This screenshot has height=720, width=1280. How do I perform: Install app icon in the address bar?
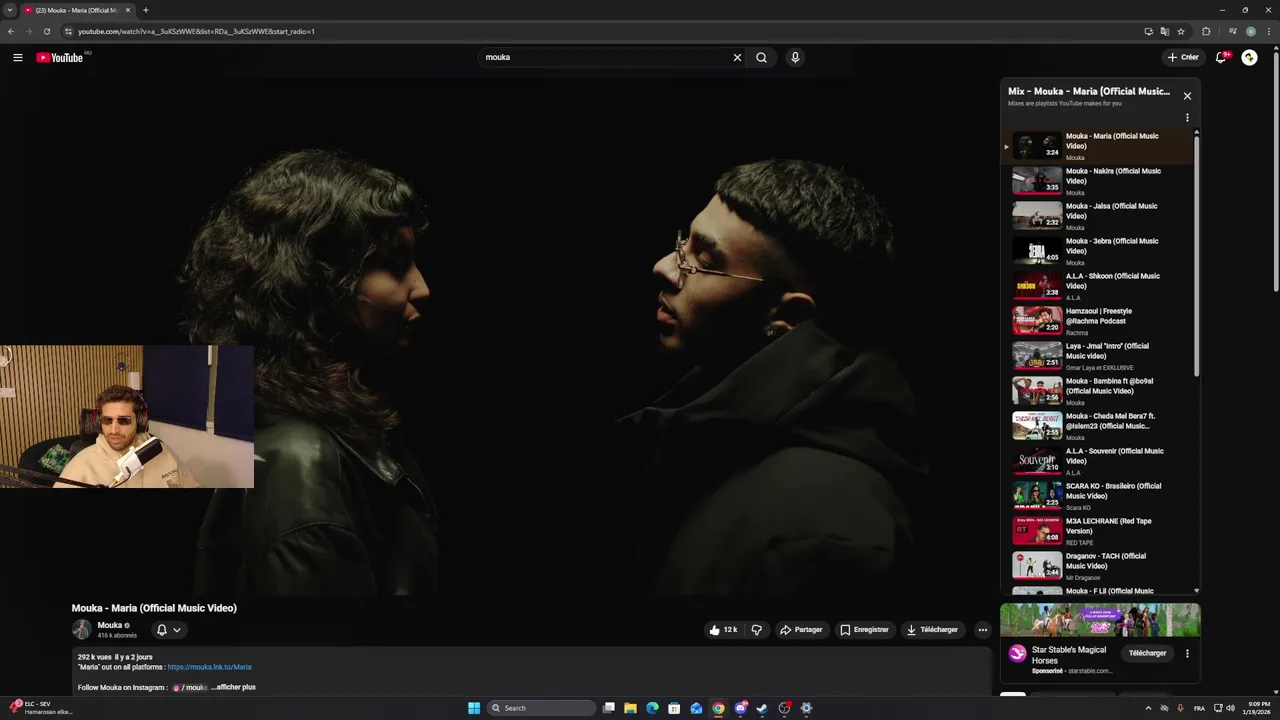[1148, 31]
